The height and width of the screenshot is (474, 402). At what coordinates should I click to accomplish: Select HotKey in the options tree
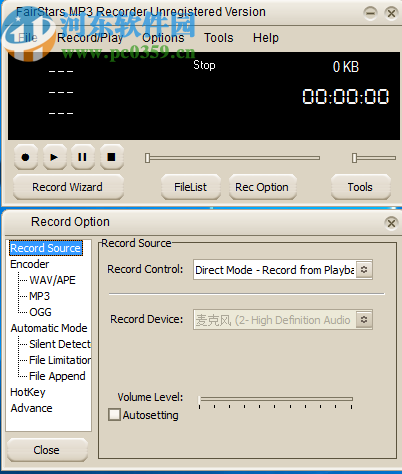pos(28,392)
